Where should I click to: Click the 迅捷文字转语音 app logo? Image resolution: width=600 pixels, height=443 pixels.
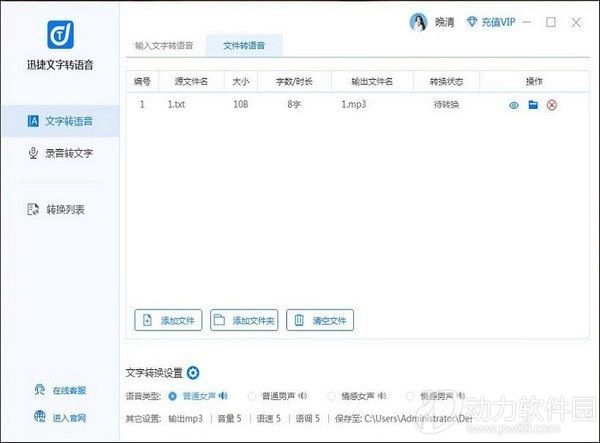click(59, 36)
